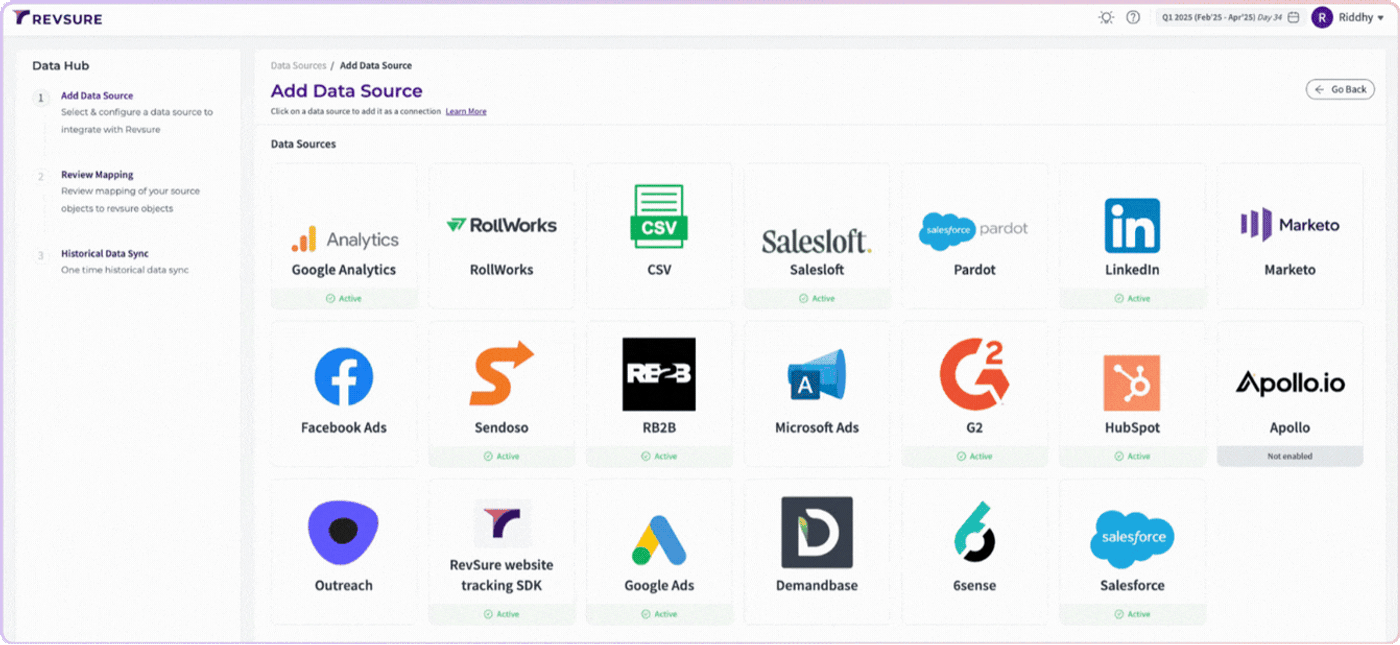Click Active status under Salesloft

[817, 298]
